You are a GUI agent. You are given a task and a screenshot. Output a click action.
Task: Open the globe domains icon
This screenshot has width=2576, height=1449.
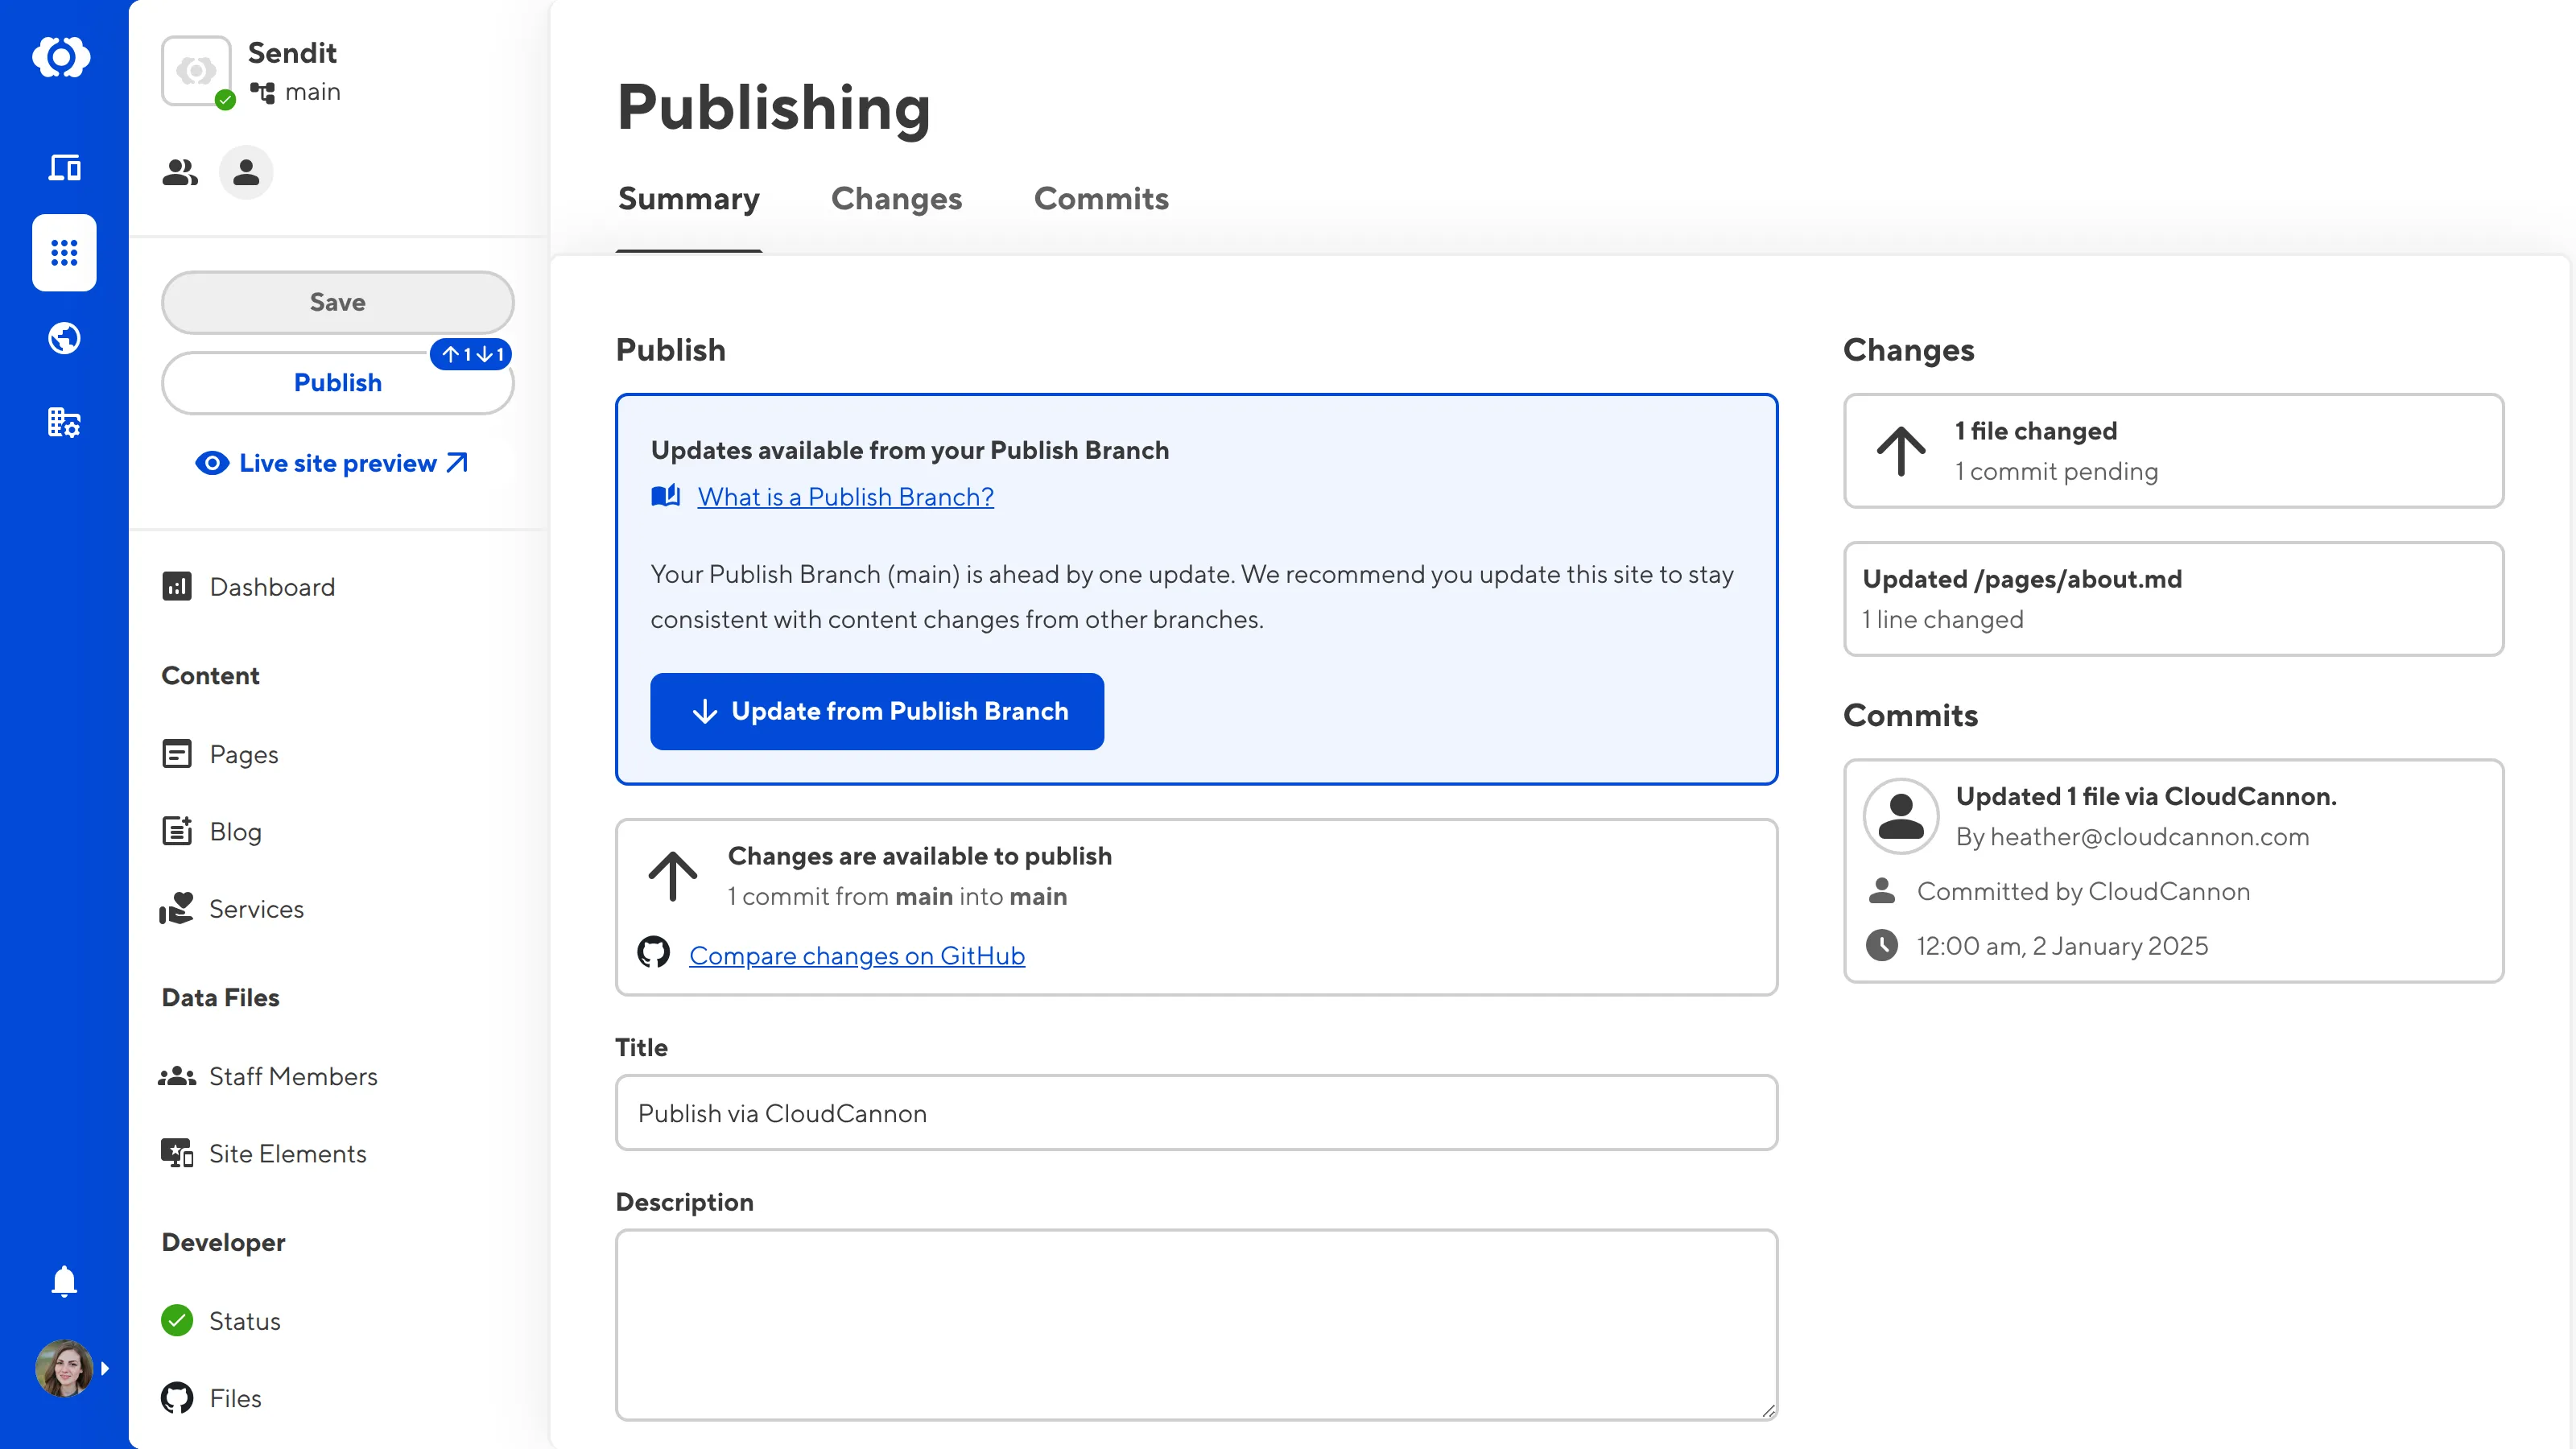click(x=64, y=338)
